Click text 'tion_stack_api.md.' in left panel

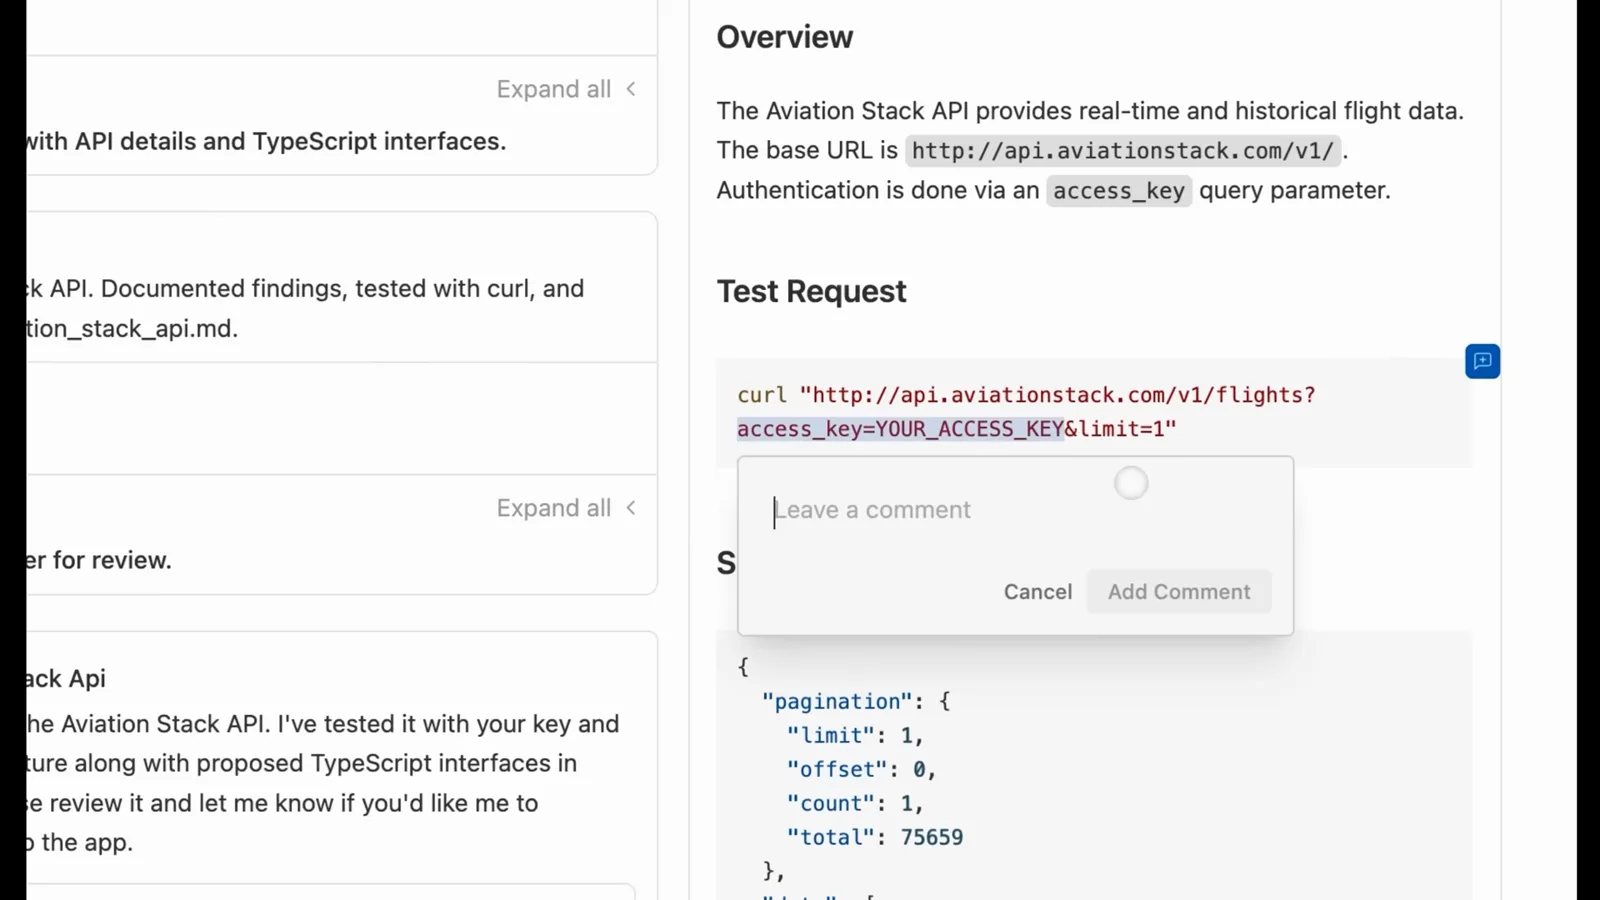[x=132, y=329]
